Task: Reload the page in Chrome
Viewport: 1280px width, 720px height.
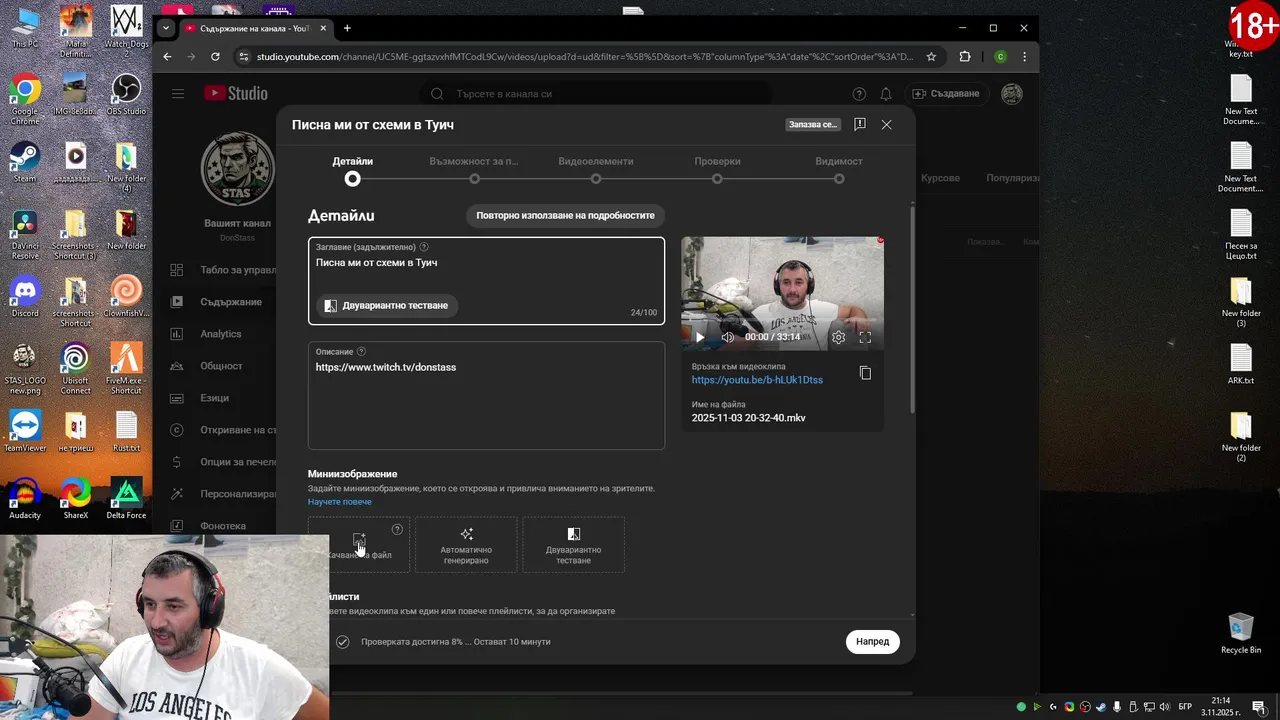Action: tap(215, 57)
